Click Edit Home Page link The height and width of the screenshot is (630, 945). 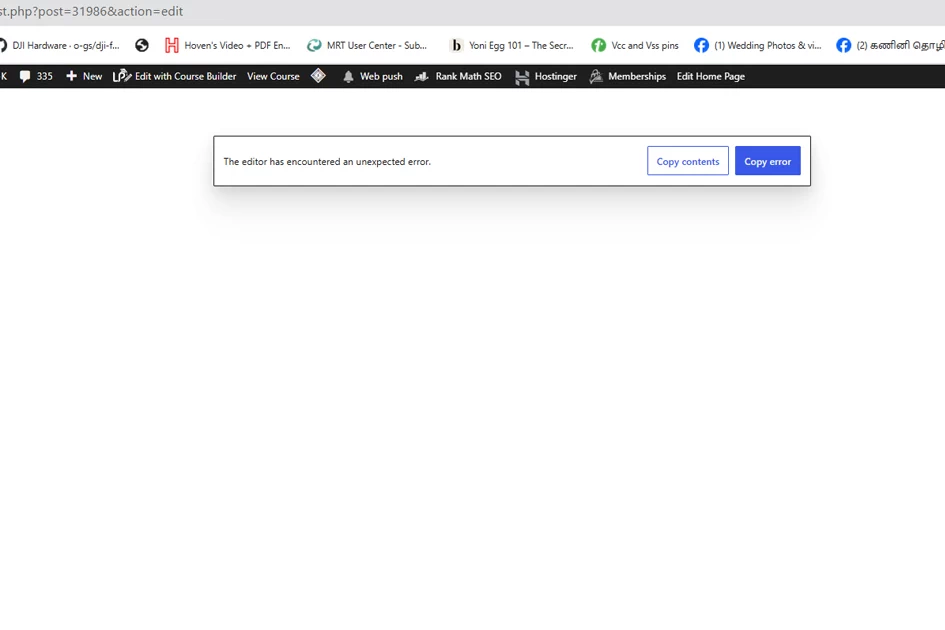(x=711, y=77)
